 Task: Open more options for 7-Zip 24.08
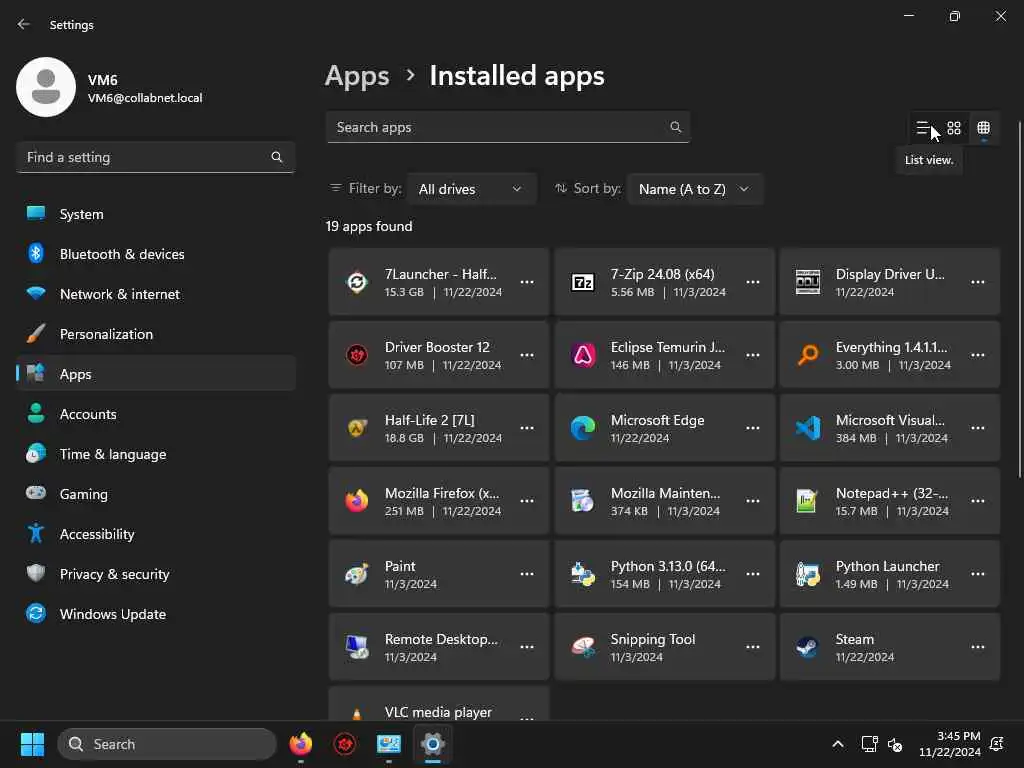(x=753, y=282)
